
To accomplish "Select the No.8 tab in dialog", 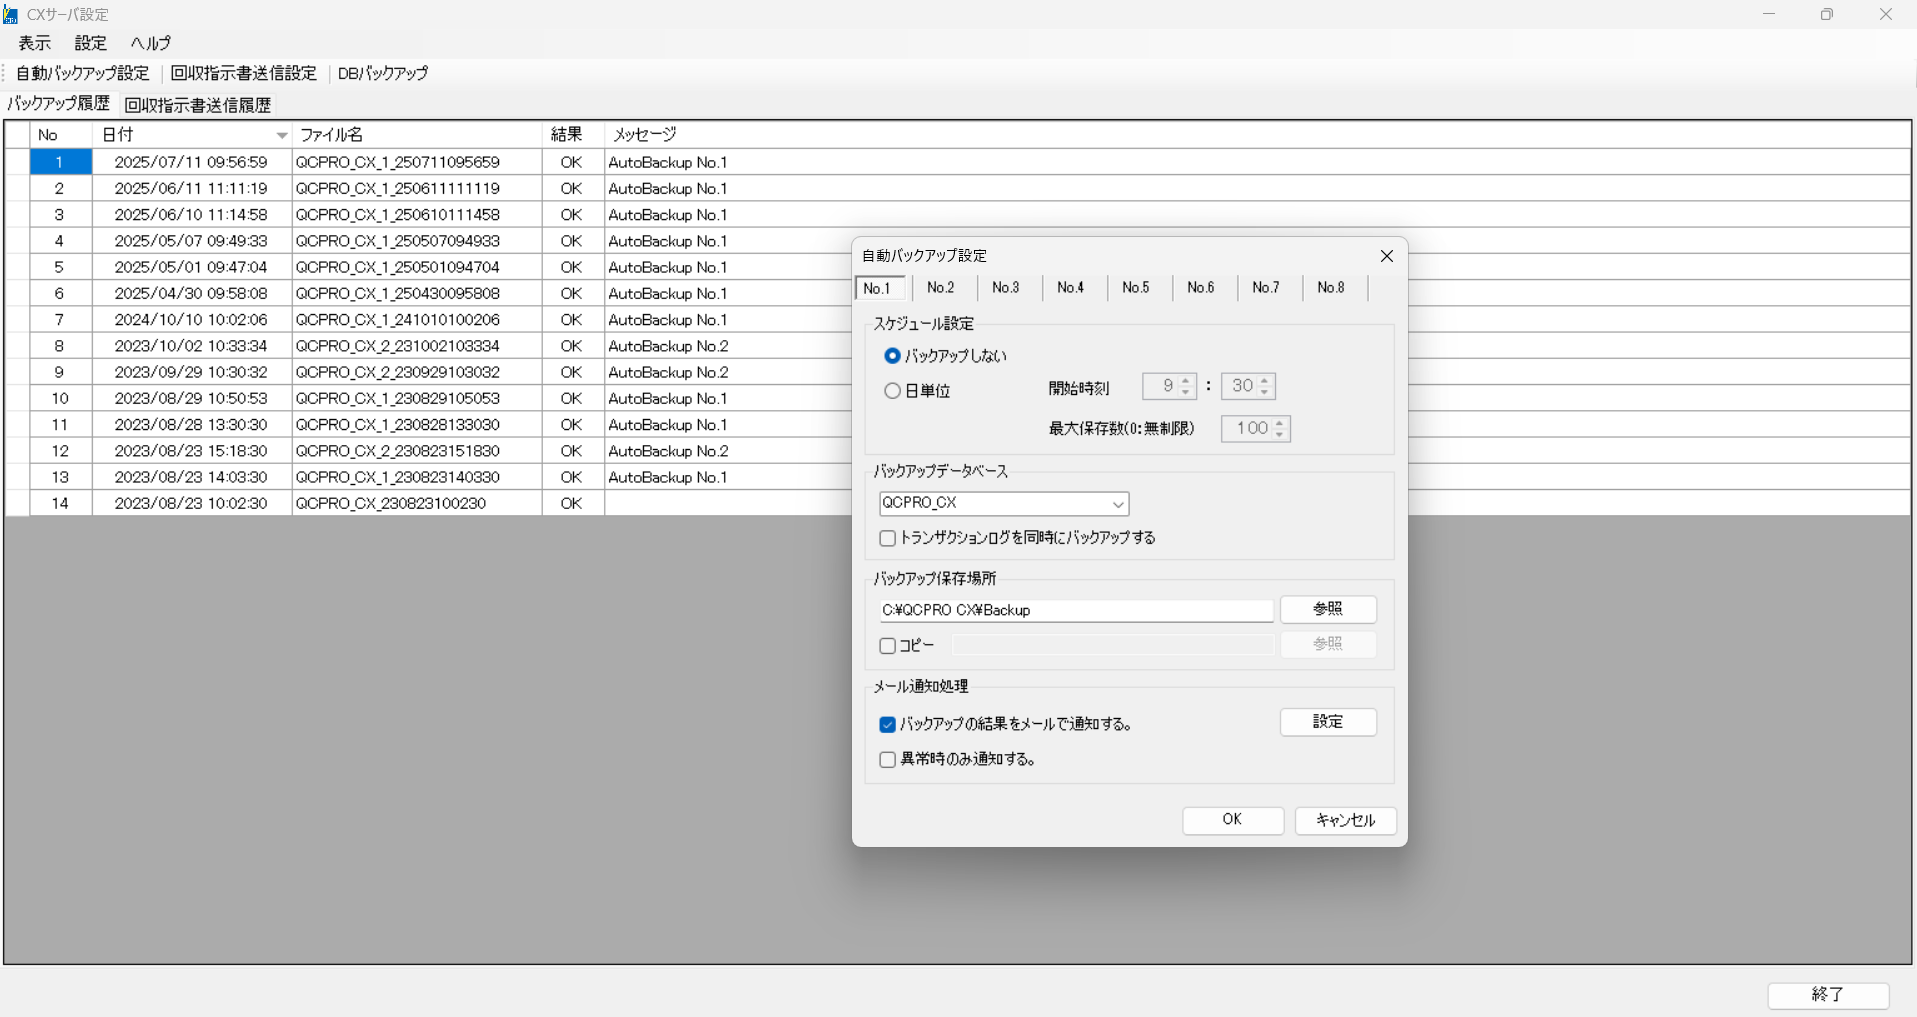I will point(1330,288).
